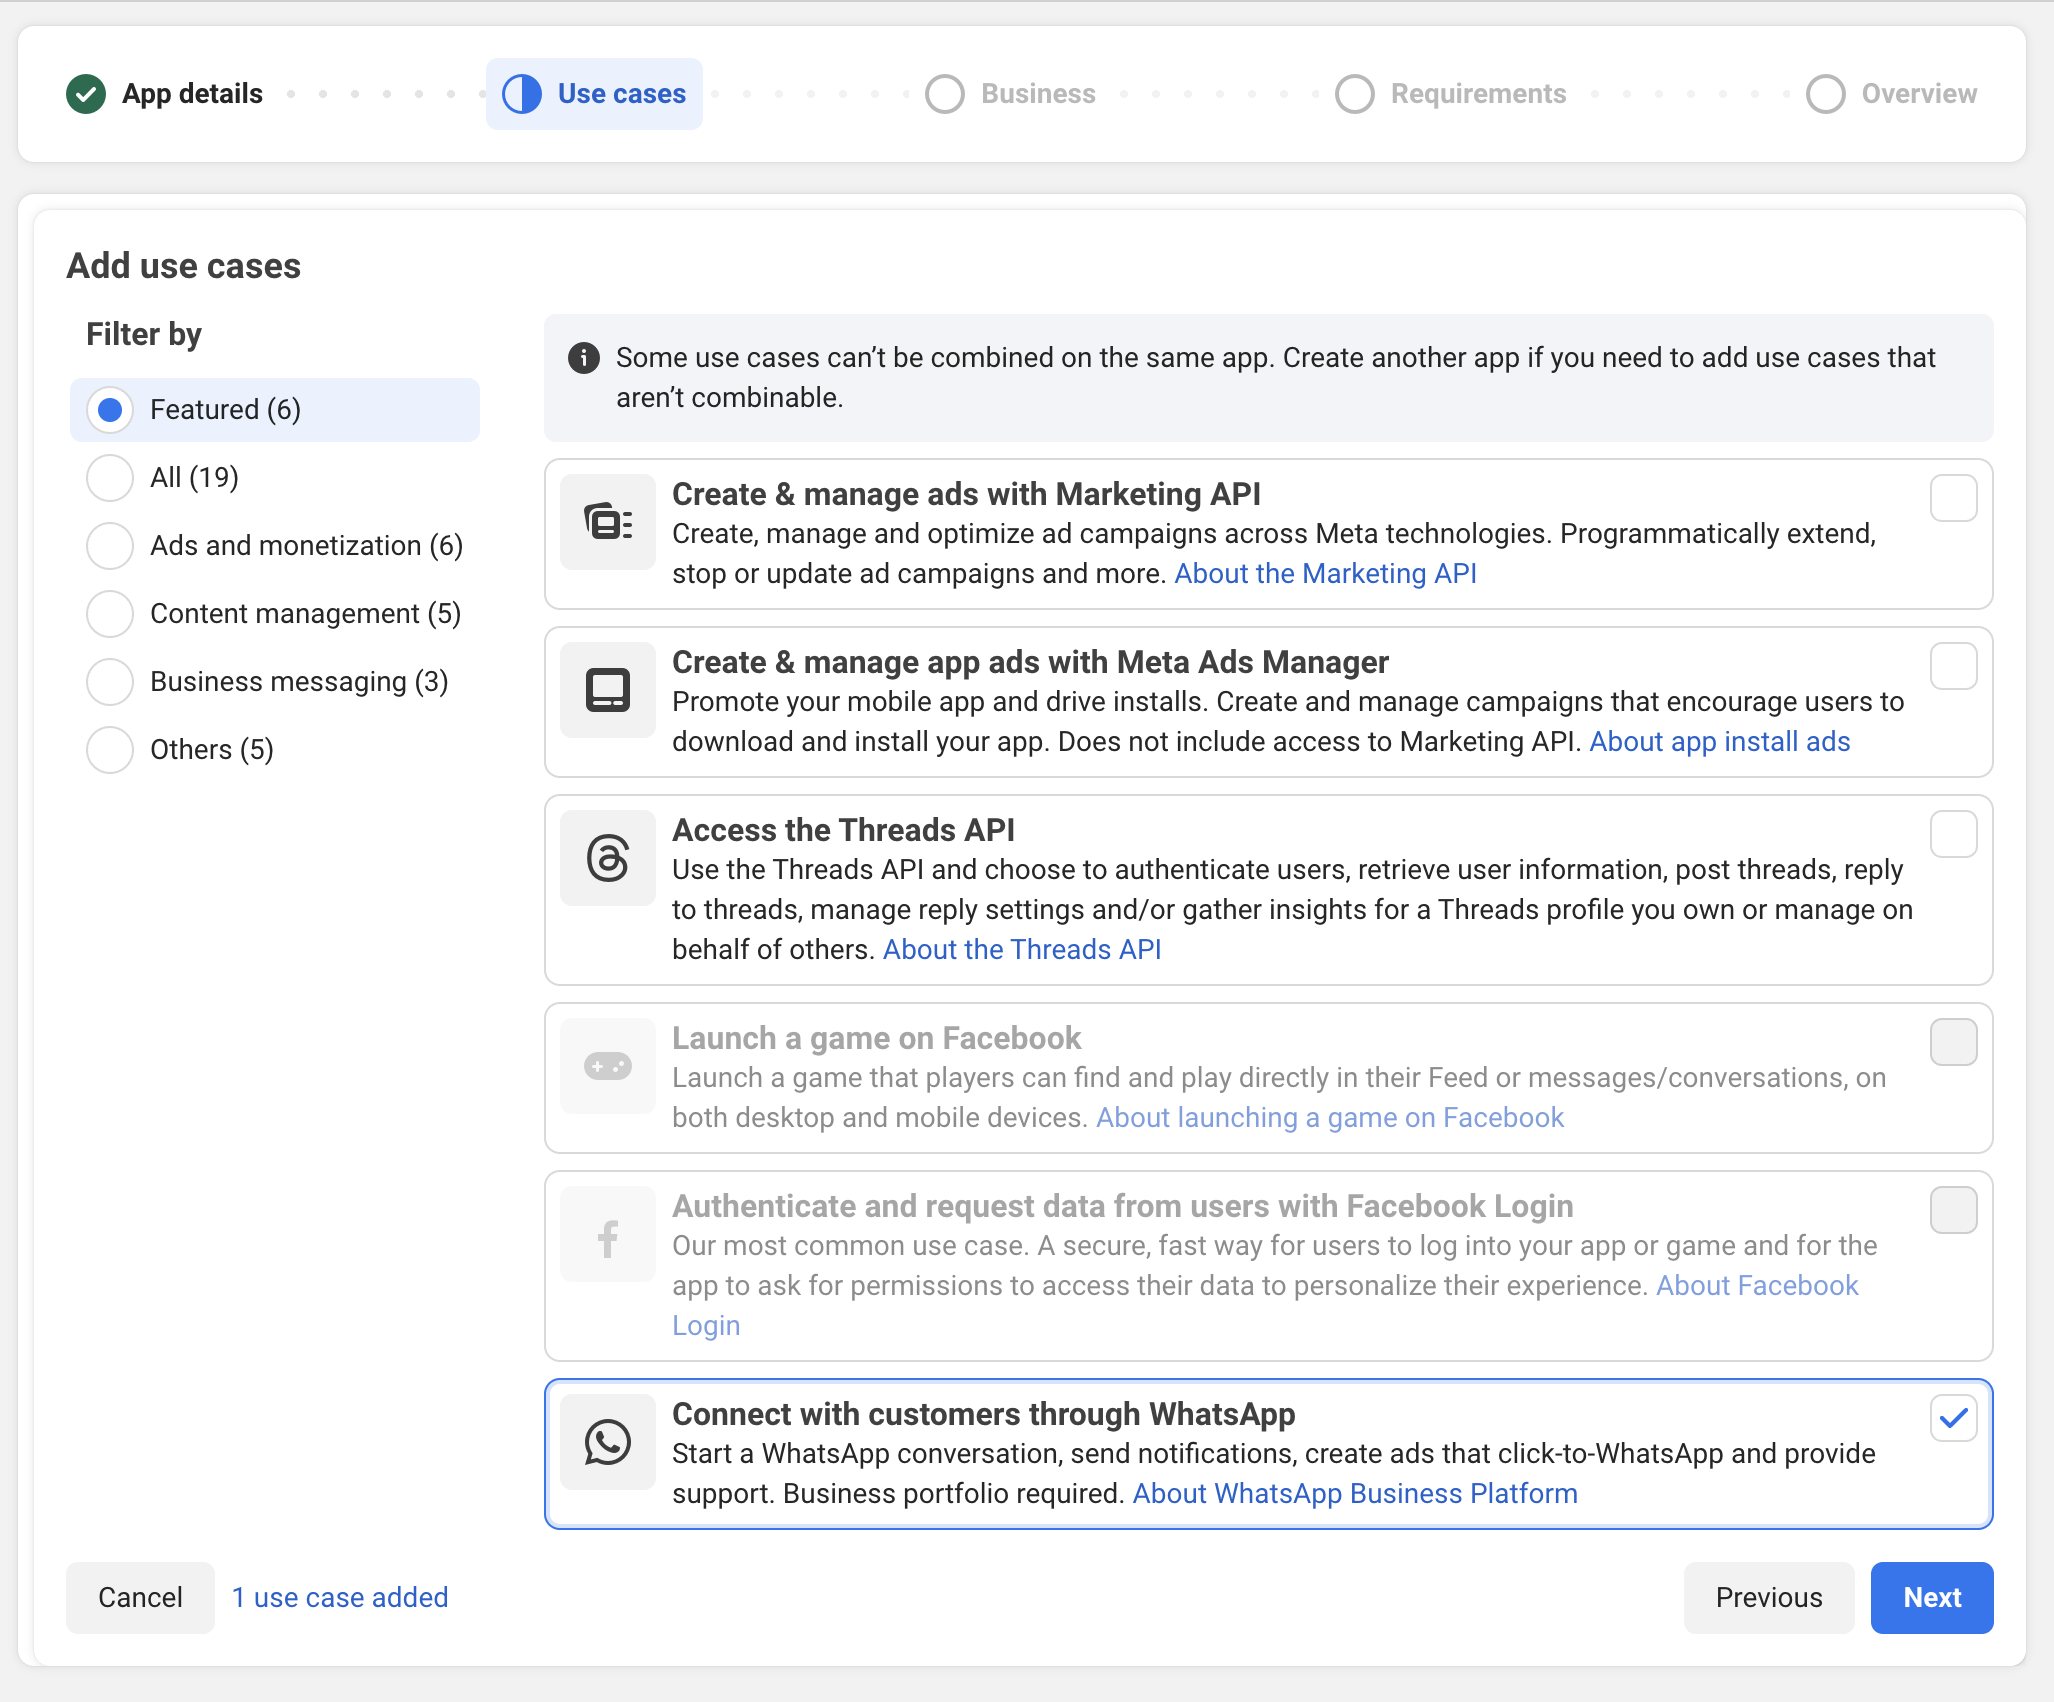The width and height of the screenshot is (2054, 1702).
Task: Open About WhatsApp Business Platform link
Action: [x=1354, y=1494]
